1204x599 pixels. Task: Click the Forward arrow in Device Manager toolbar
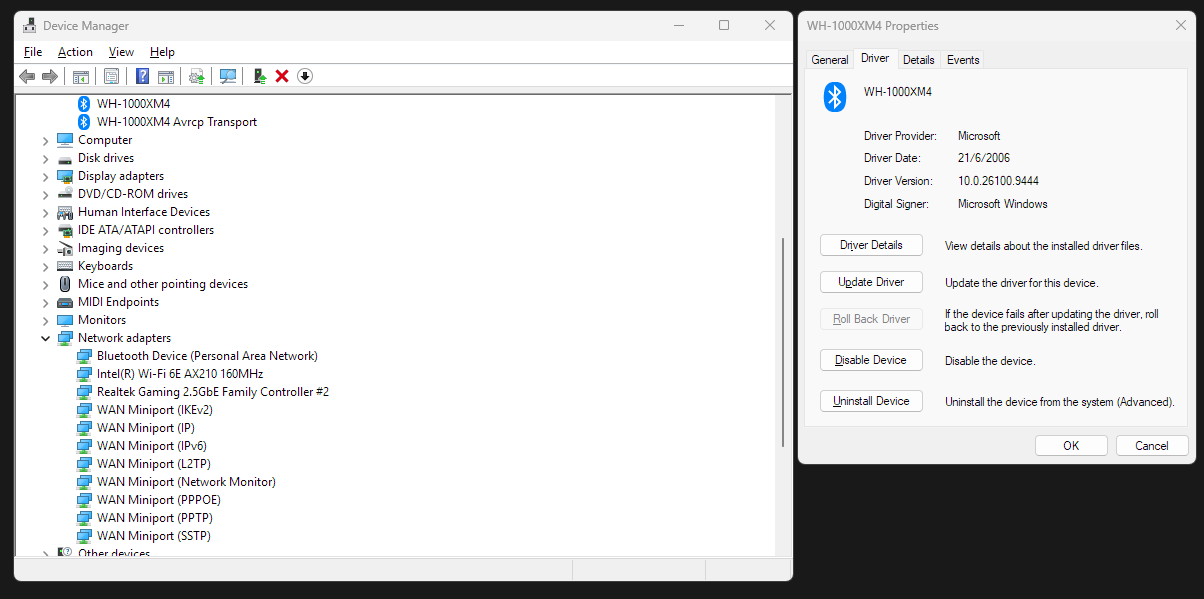[x=49, y=76]
